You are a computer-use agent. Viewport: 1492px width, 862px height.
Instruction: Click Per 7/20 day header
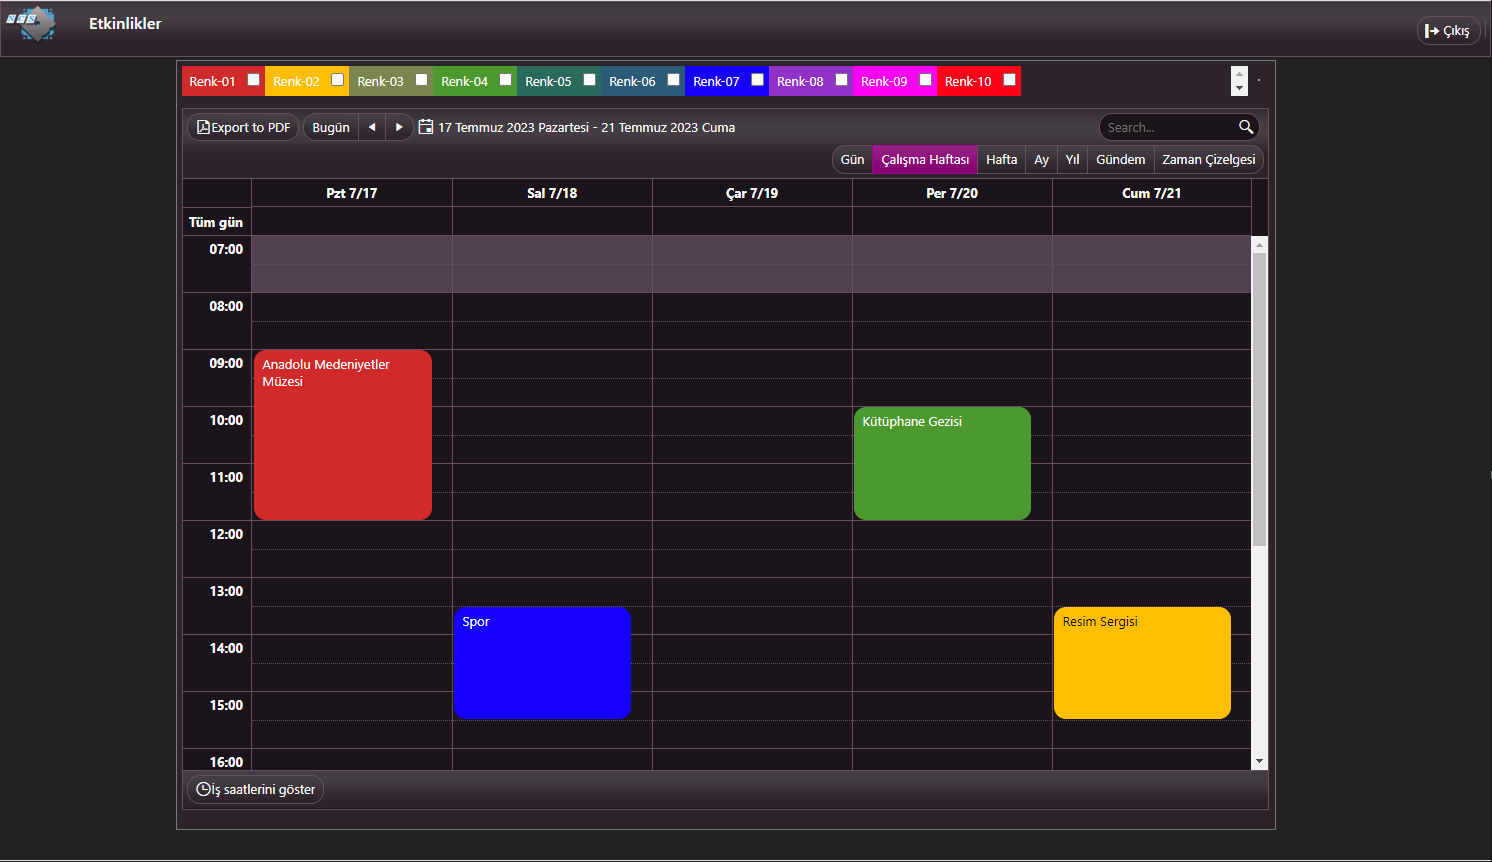952,193
